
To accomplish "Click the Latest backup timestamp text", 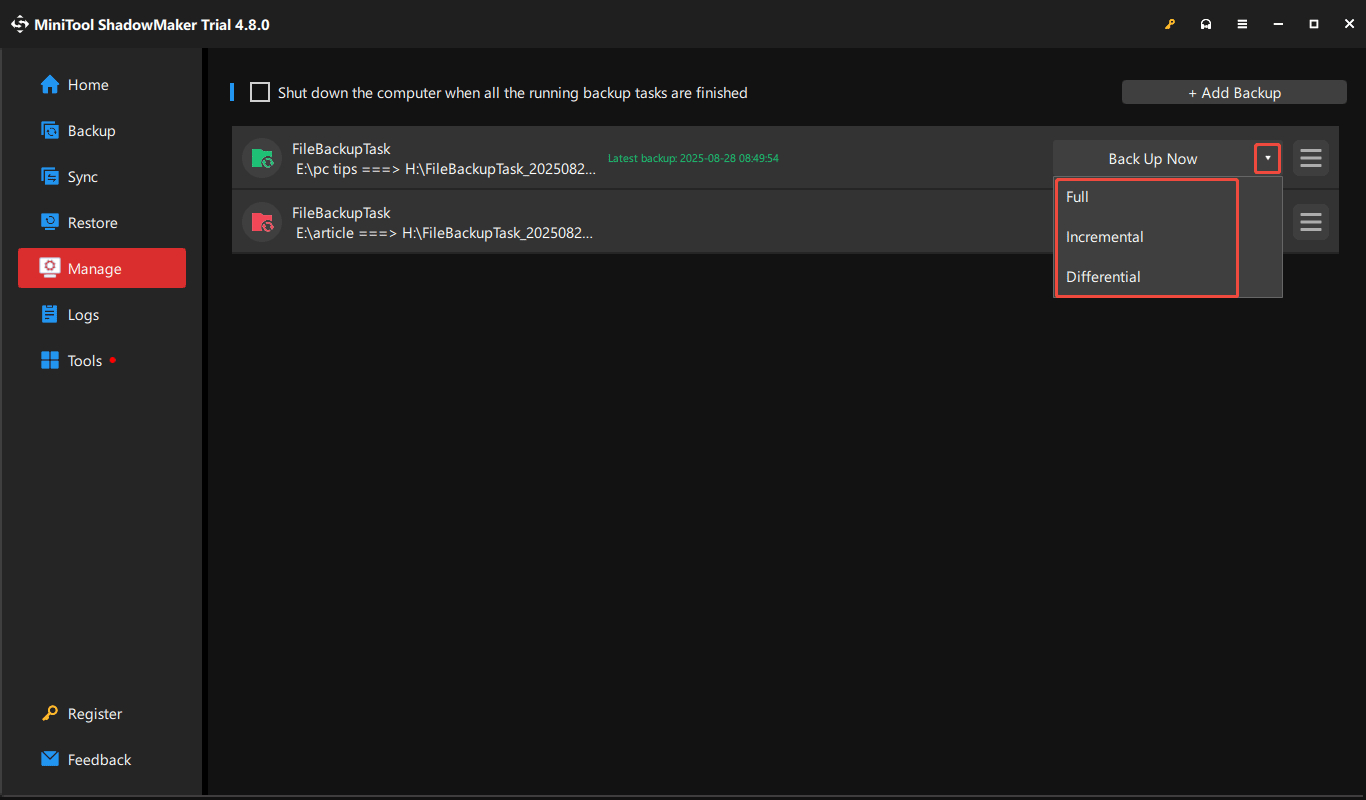I will [x=693, y=158].
